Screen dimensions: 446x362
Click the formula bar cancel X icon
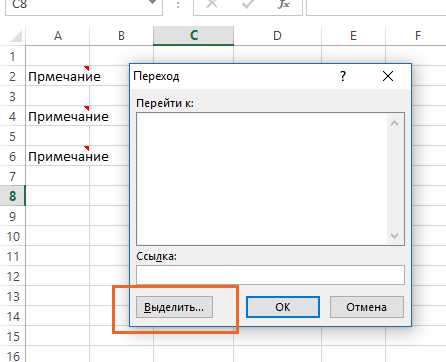pyautogui.click(x=212, y=4)
